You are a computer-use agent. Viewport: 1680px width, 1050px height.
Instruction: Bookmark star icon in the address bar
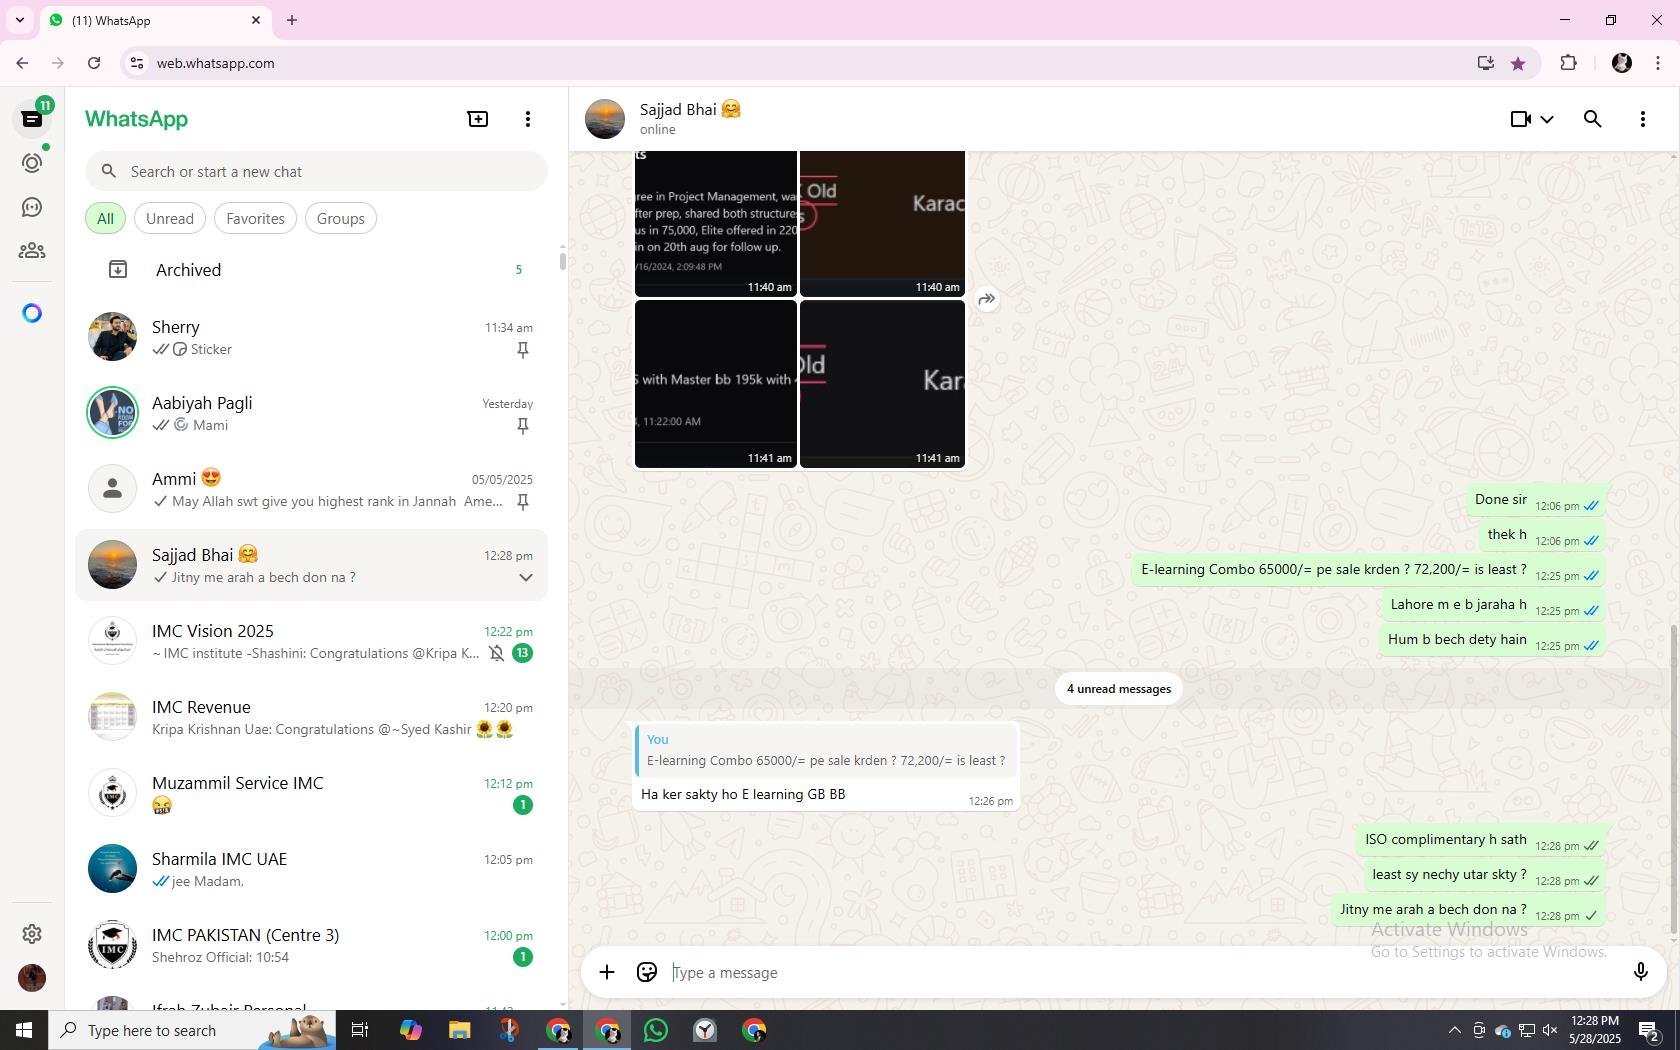[1518, 63]
